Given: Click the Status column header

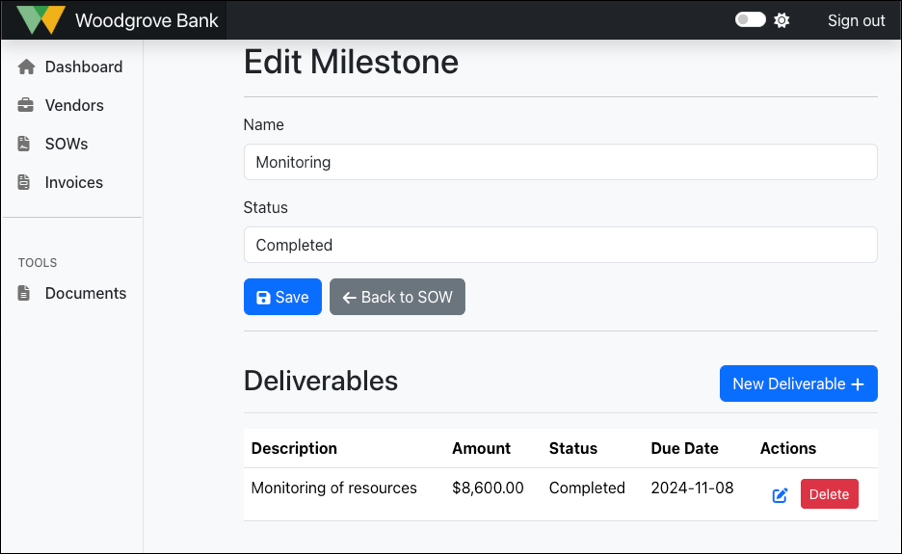Looking at the screenshot, I should point(573,448).
